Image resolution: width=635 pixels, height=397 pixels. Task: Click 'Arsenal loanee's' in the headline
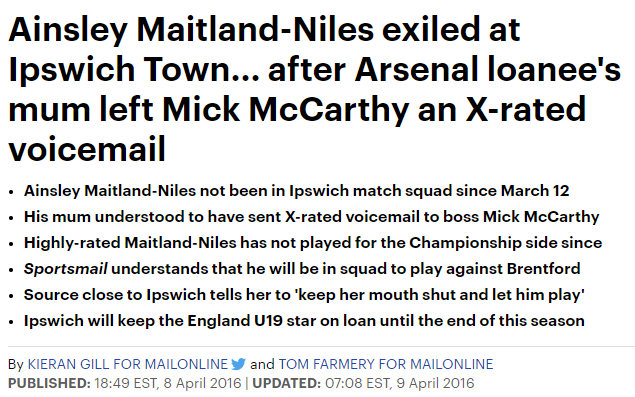488,69
